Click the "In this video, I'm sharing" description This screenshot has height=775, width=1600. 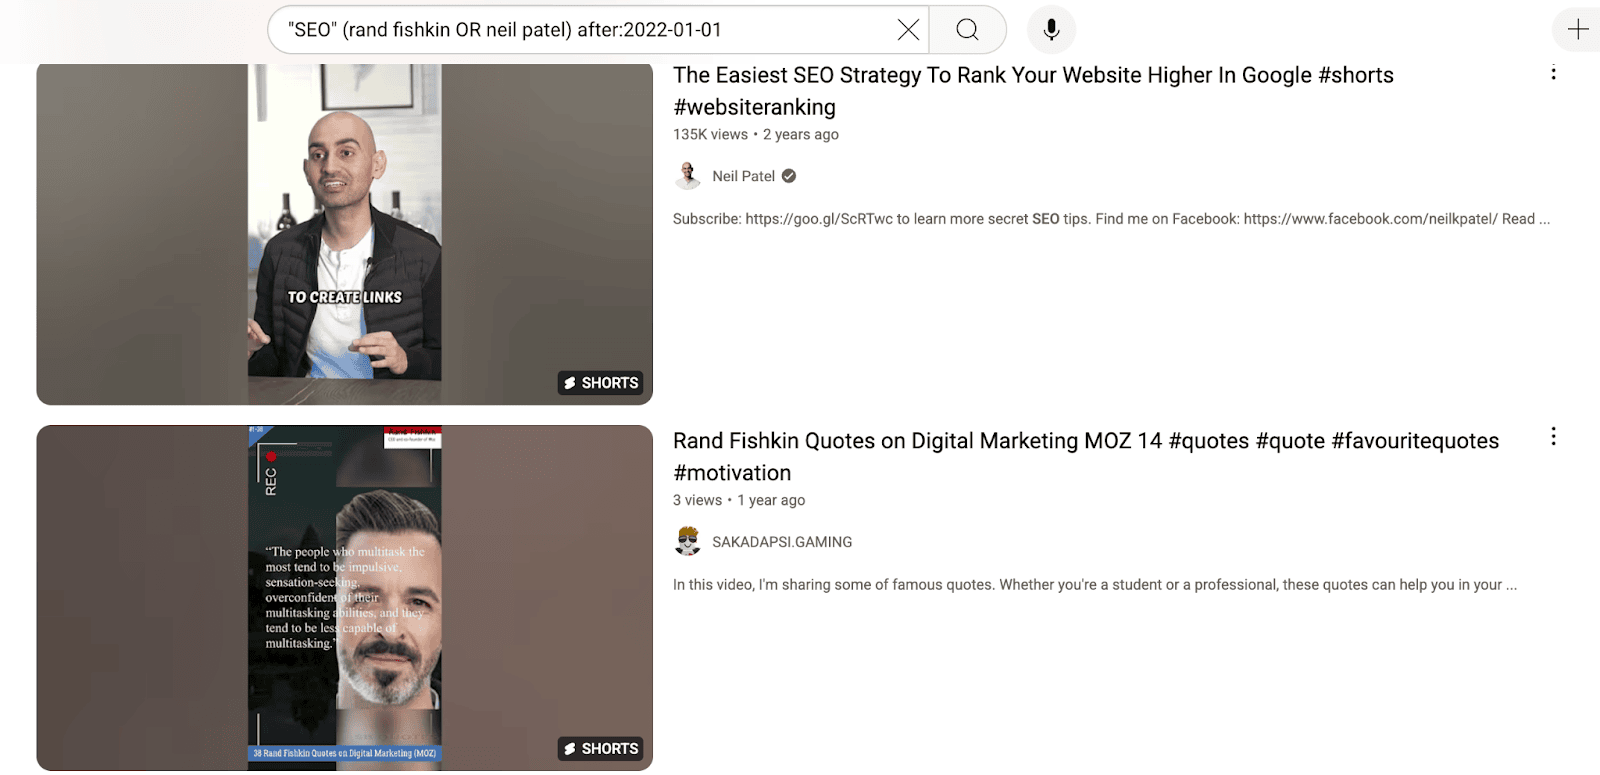[x=1094, y=585]
